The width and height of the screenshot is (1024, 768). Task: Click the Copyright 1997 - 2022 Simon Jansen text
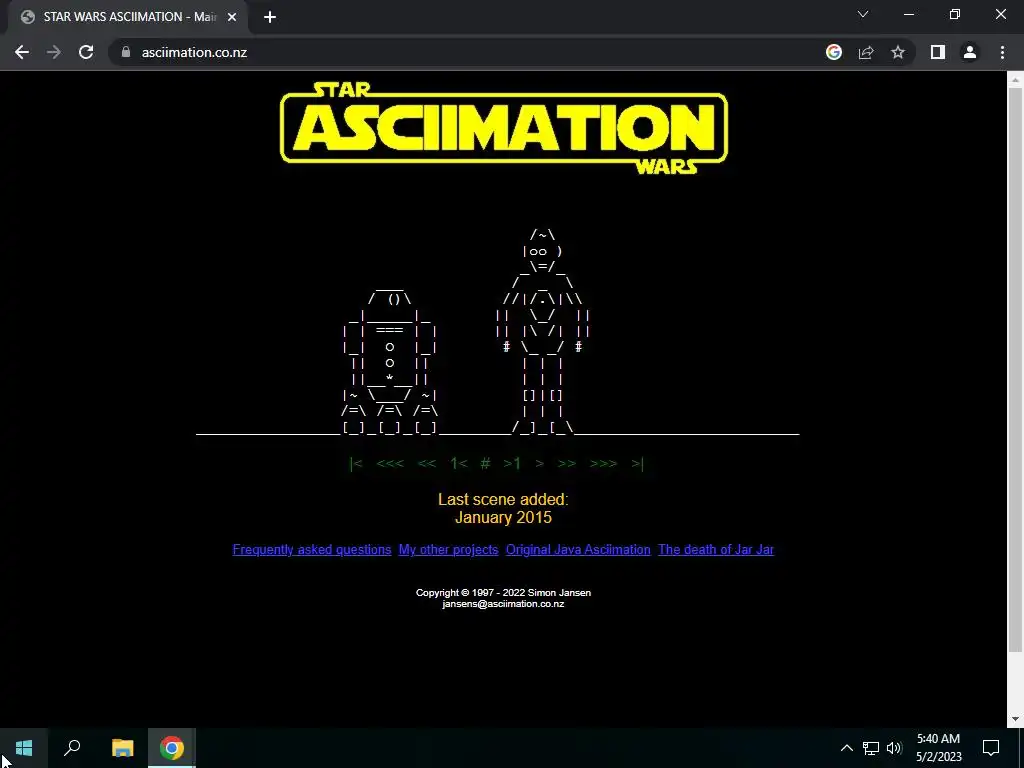pyautogui.click(x=503, y=593)
